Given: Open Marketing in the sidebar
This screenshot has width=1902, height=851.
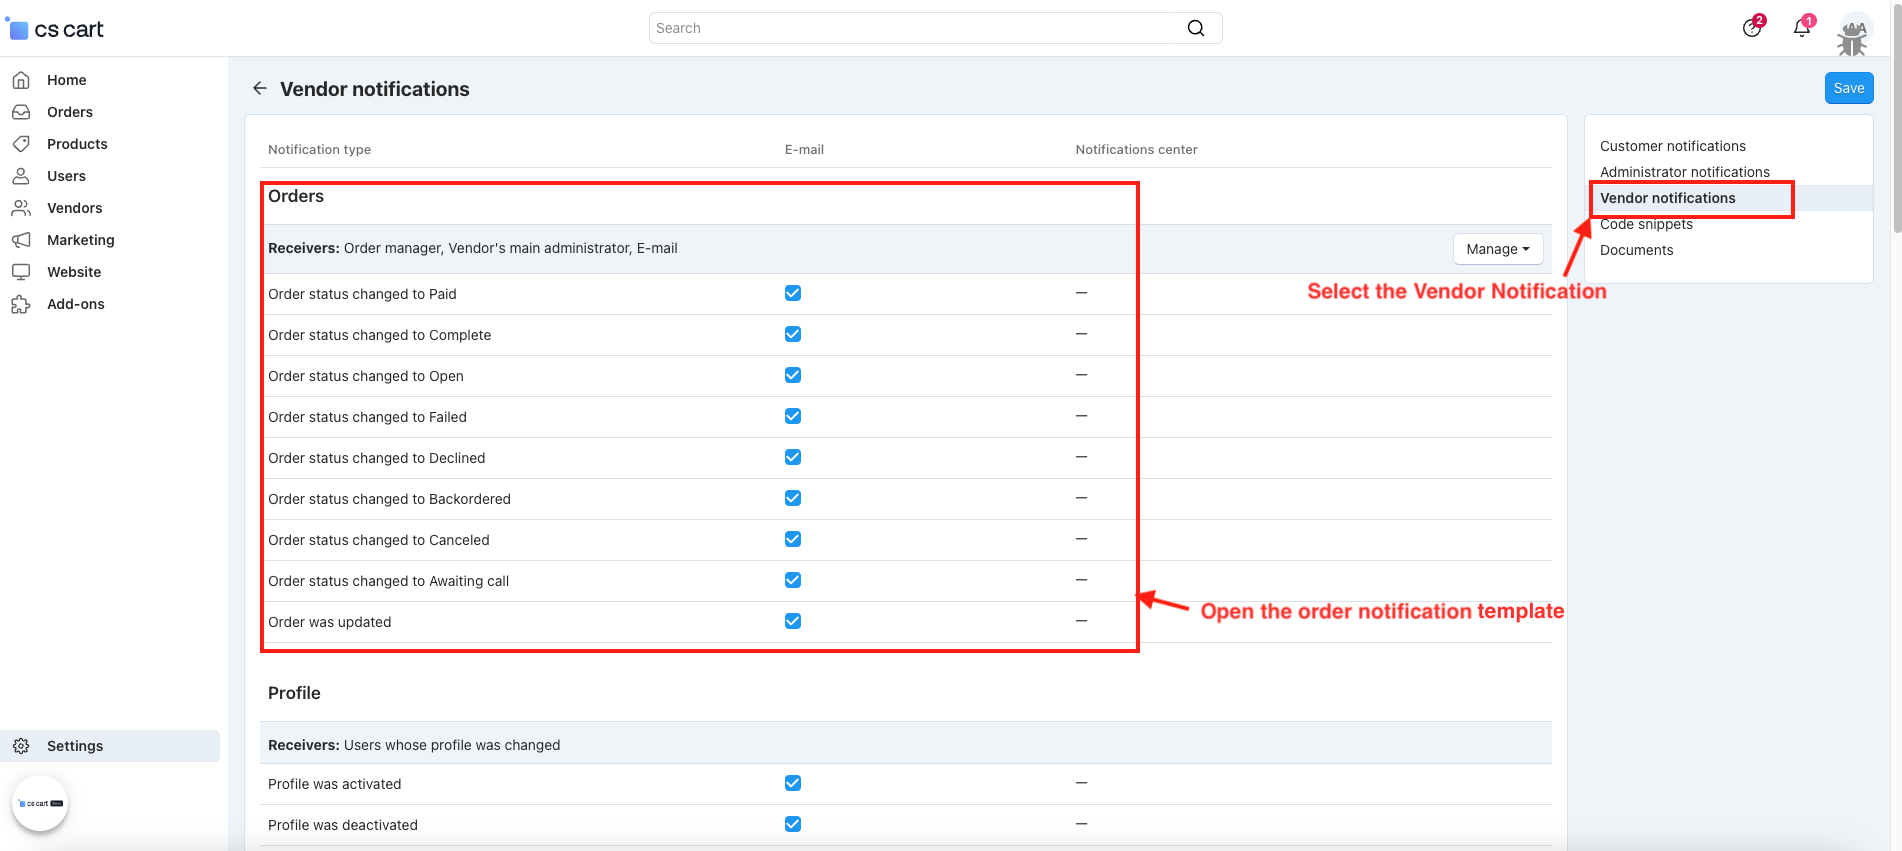Looking at the screenshot, I should pos(81,240).
